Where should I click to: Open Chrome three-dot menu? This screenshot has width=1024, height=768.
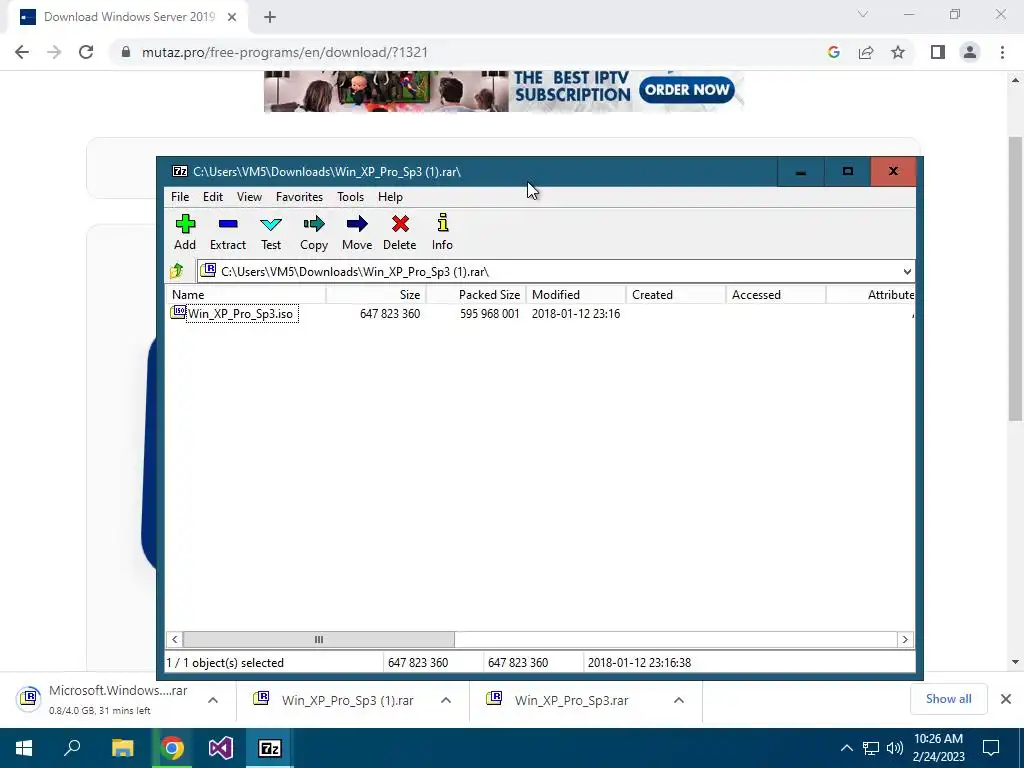tap(1002, 52)
